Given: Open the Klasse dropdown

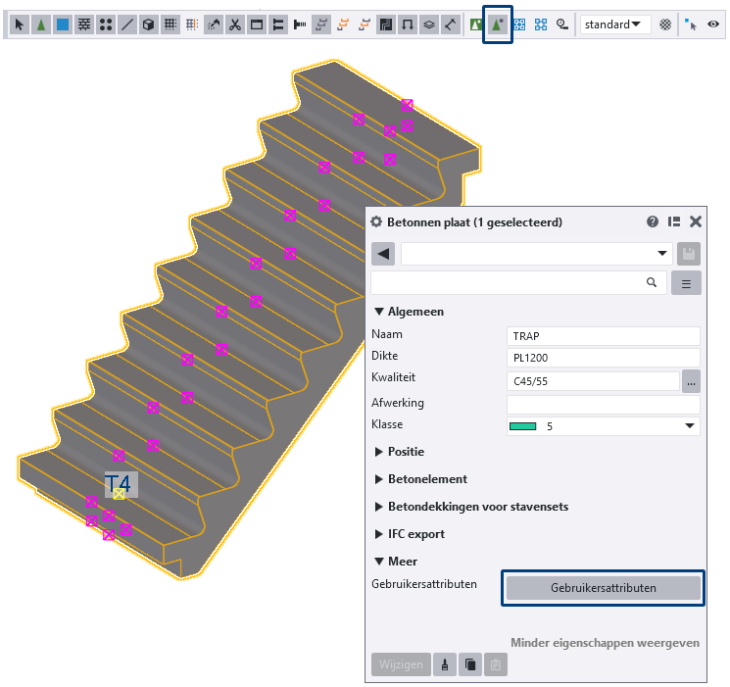Looking at the screenshot, I should pos(689,426).
